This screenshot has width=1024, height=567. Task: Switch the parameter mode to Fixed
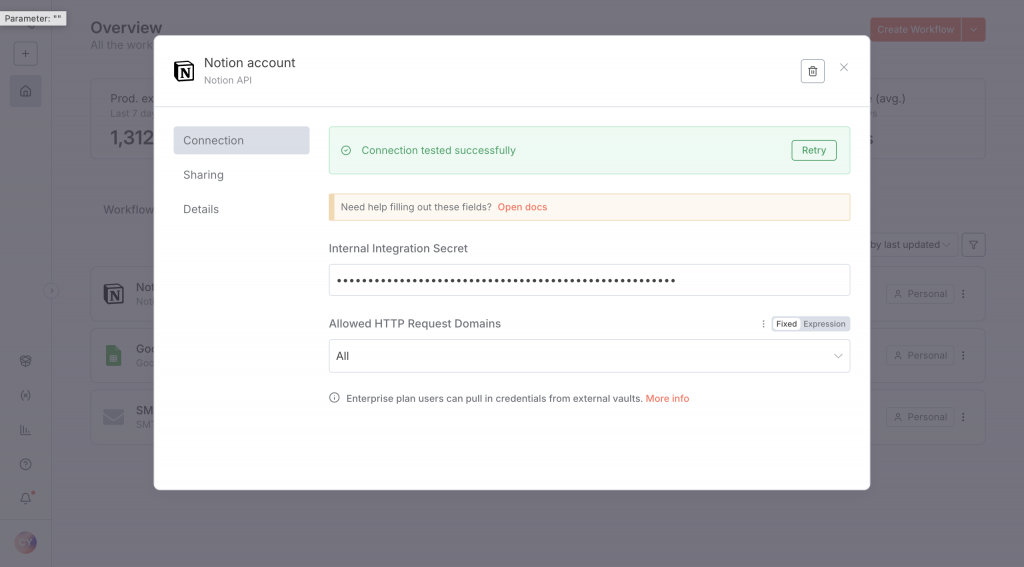point(786,324)
